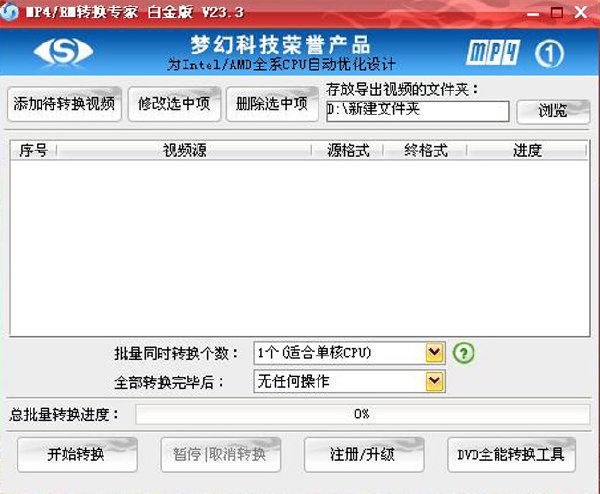
Task: Click 视频源 column header
Action: 184,150
